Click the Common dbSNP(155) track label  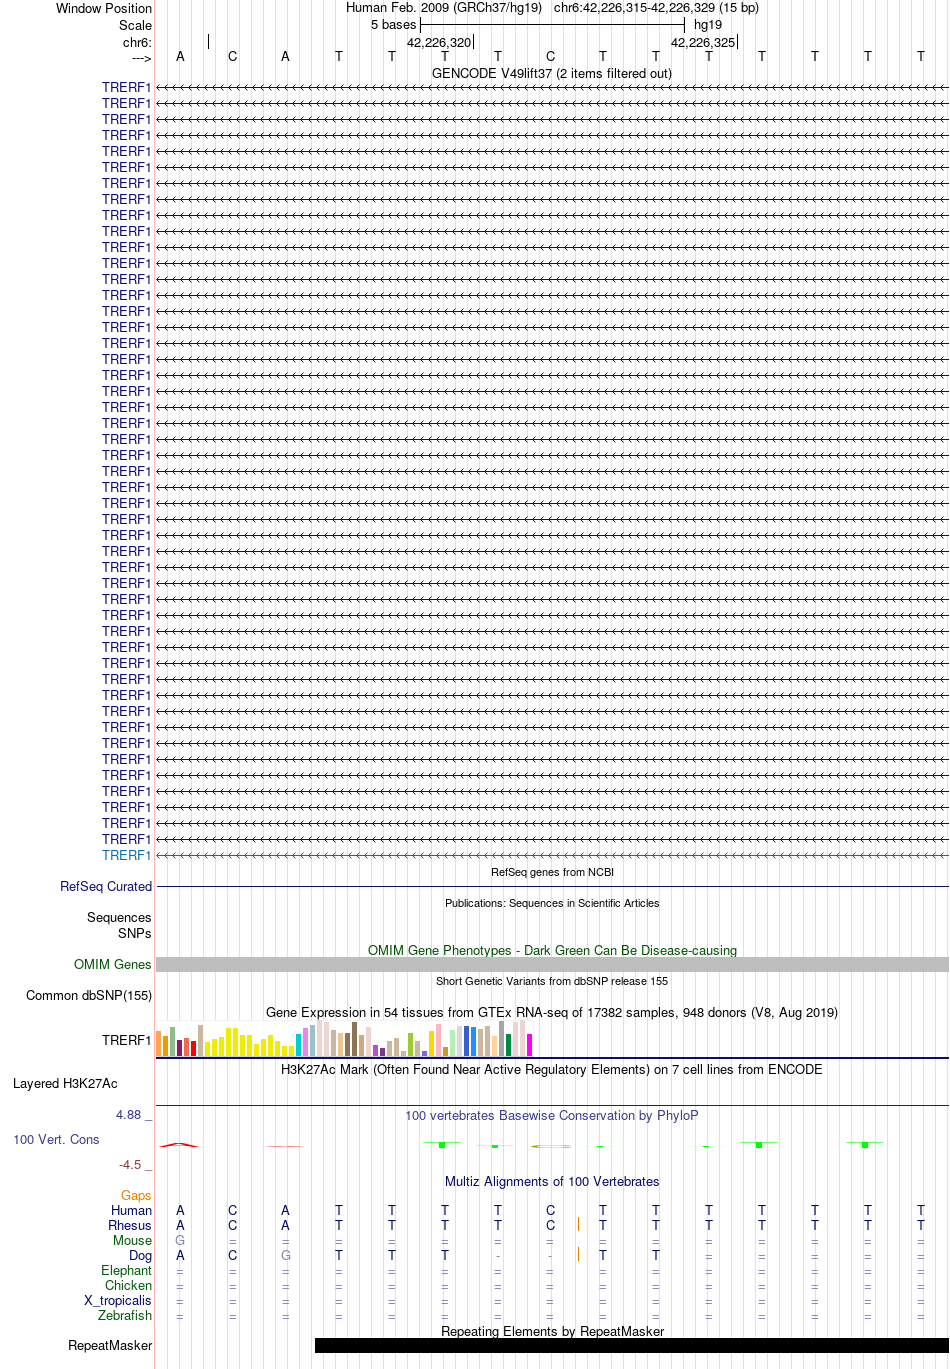89,995
